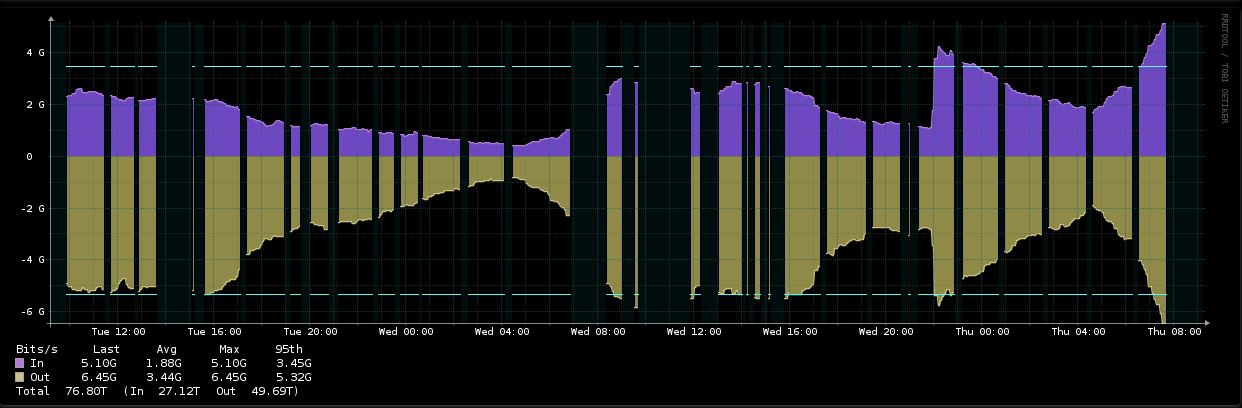
Task: Click the '4 G' y-axis label
Action: [35, 52]
